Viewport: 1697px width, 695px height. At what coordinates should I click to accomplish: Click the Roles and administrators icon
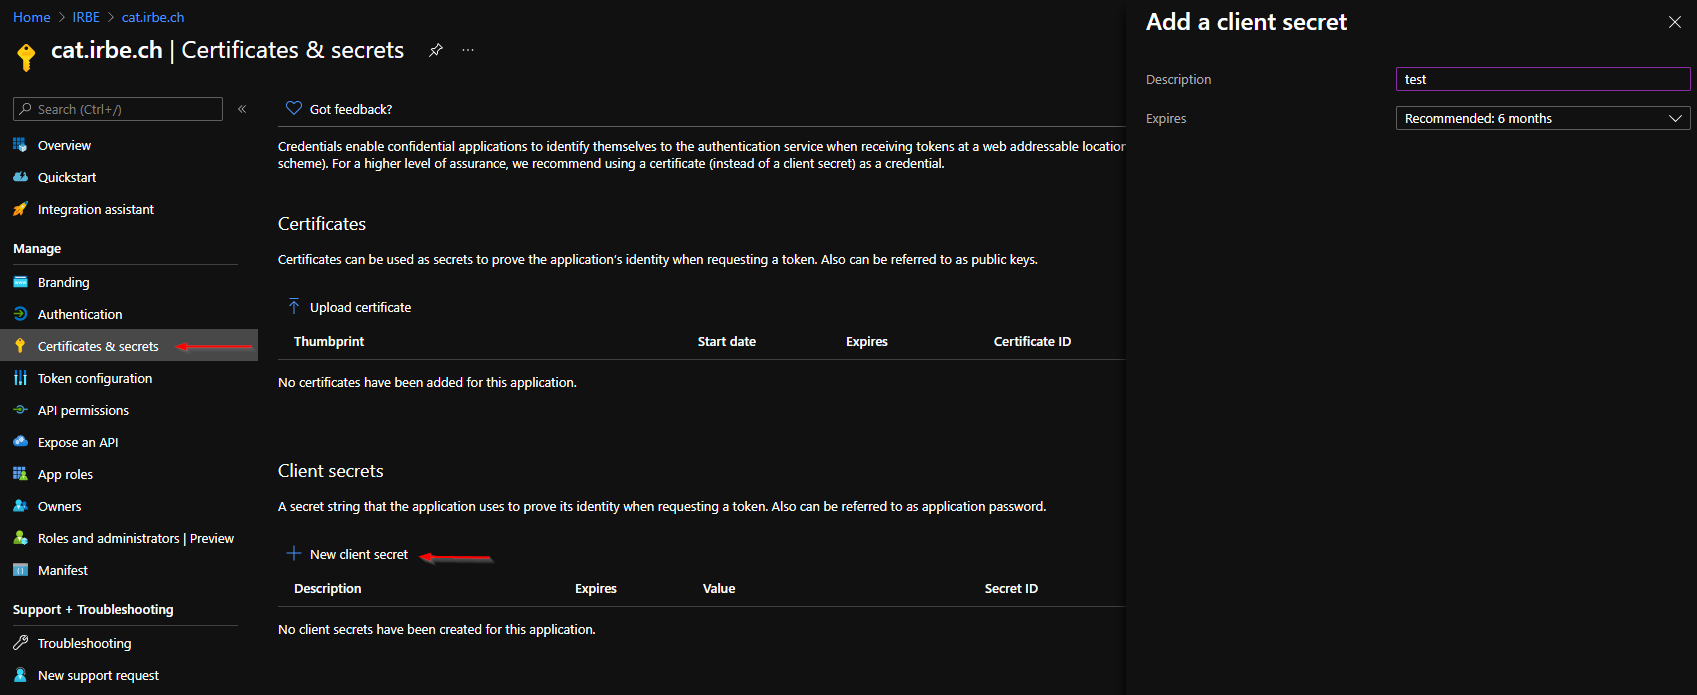pyautogui.click(x=20, y=538)
